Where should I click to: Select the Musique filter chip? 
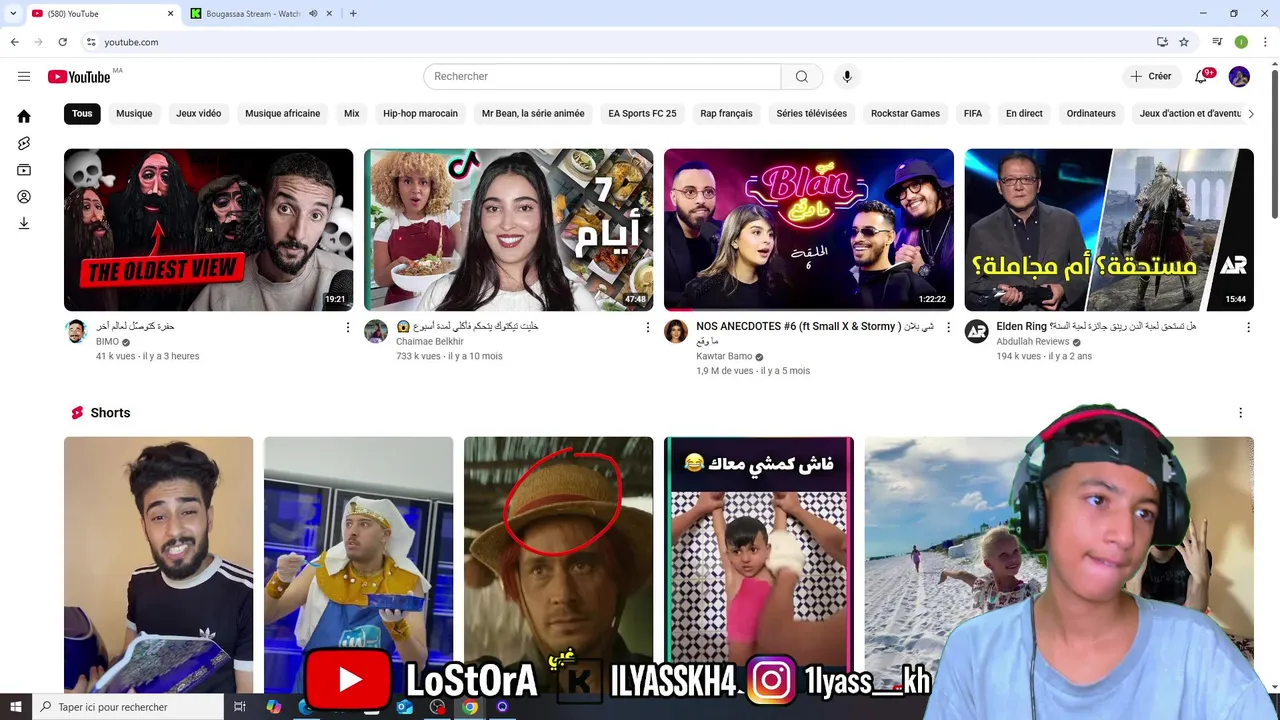click(134, 113)
